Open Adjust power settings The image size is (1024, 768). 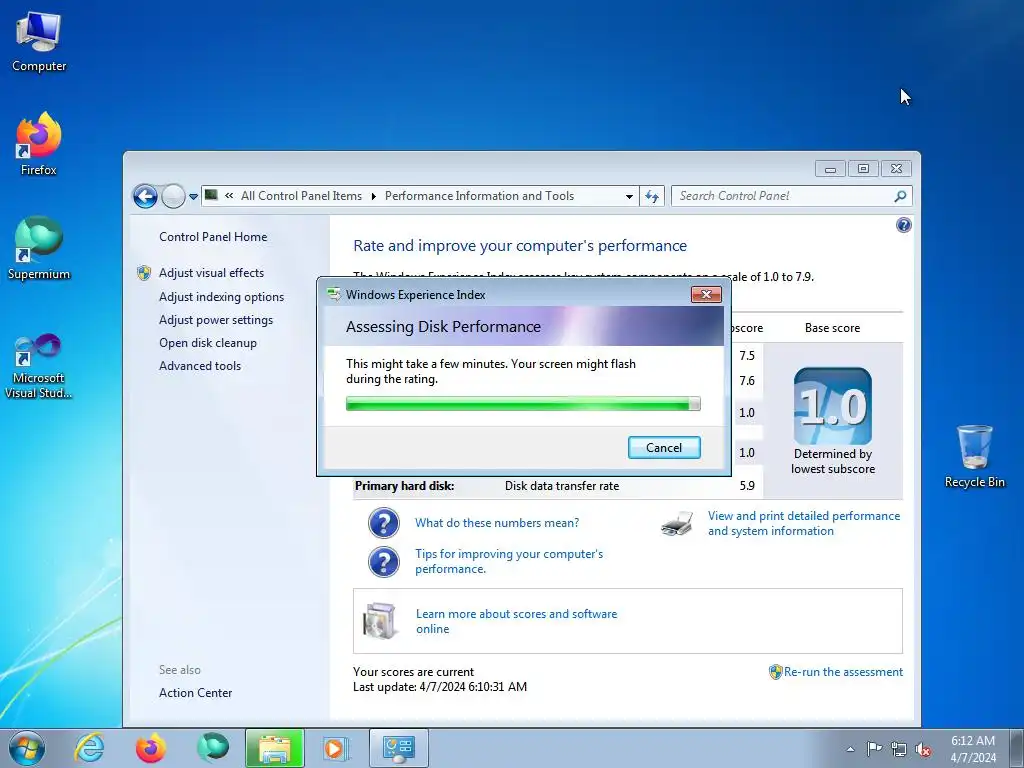(216, 320)
